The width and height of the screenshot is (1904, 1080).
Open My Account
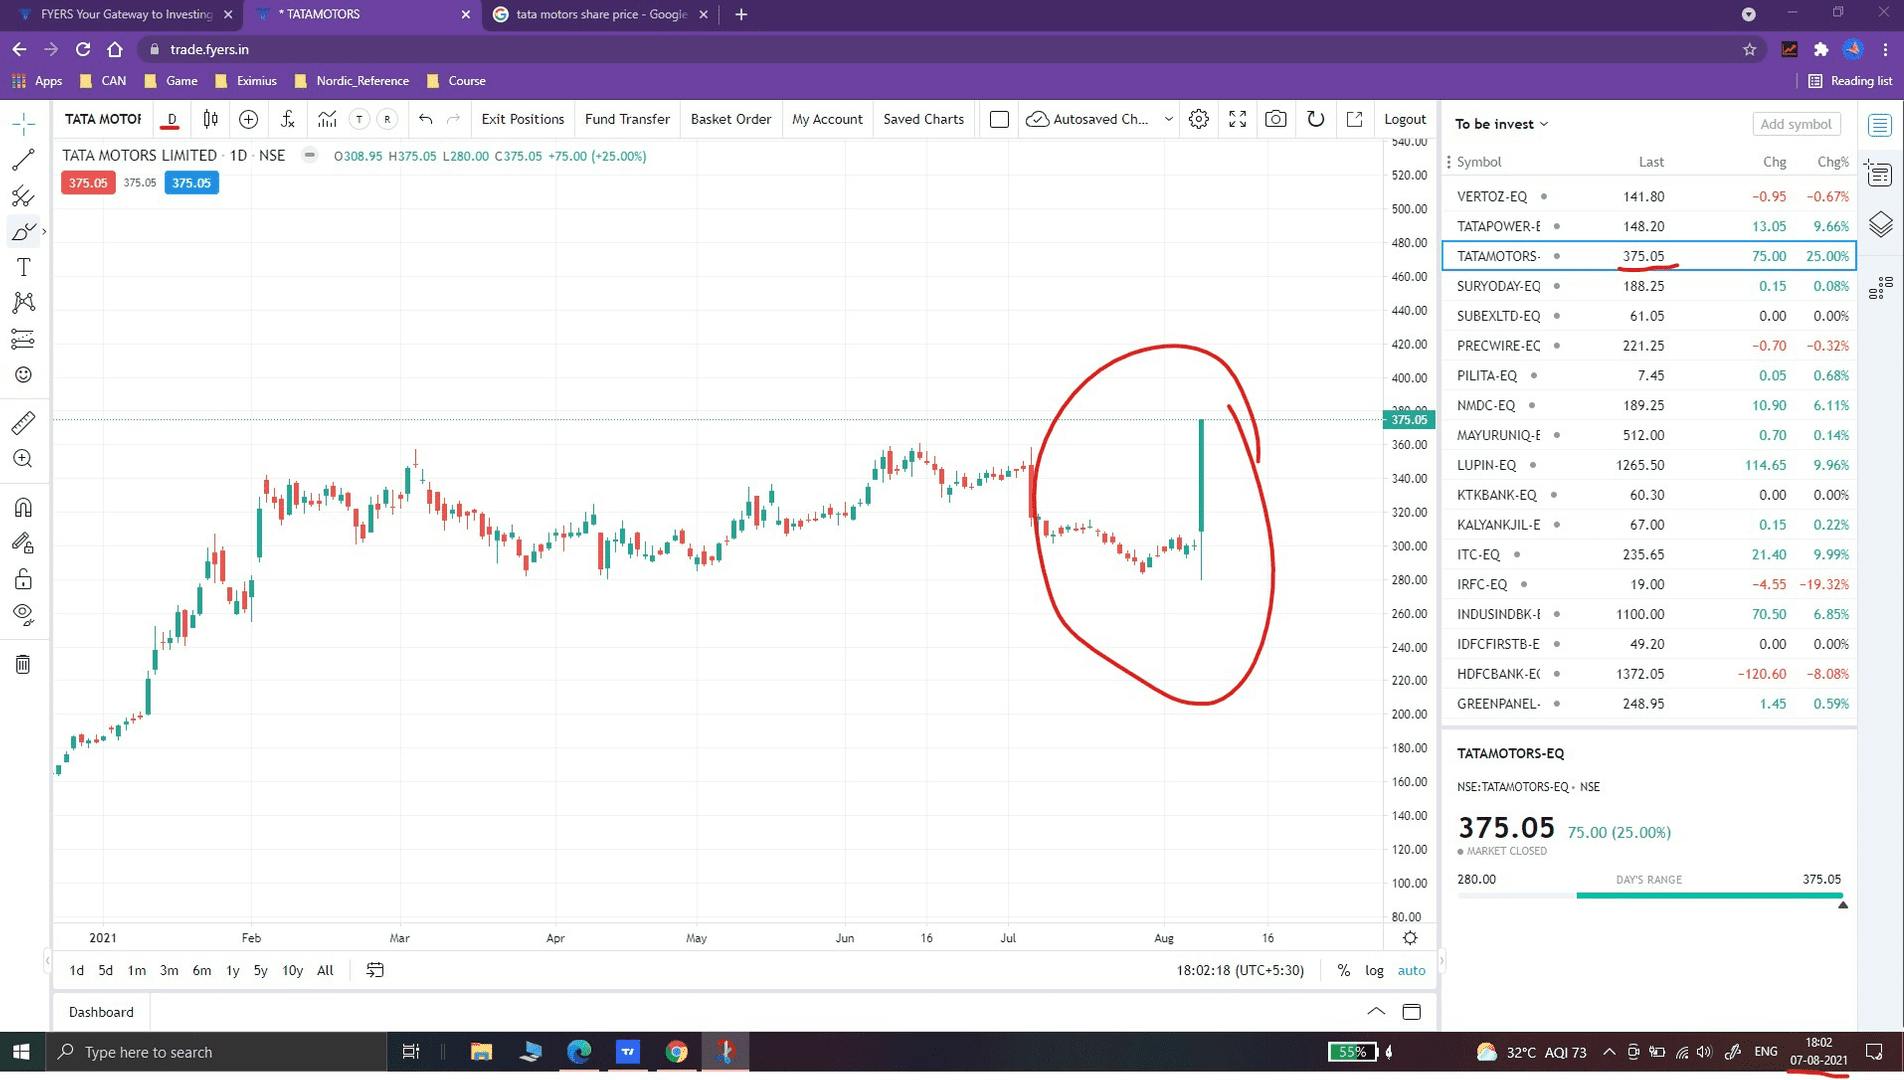coord(827,119)
